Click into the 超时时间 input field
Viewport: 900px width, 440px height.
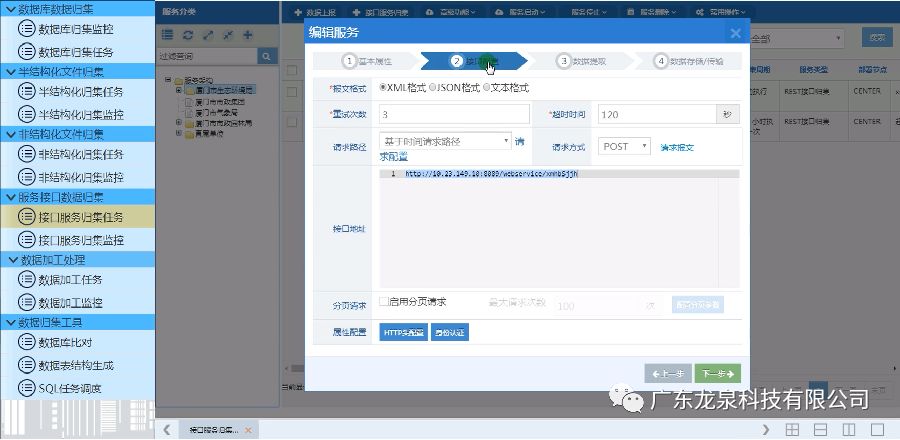(x=656, y=114)
